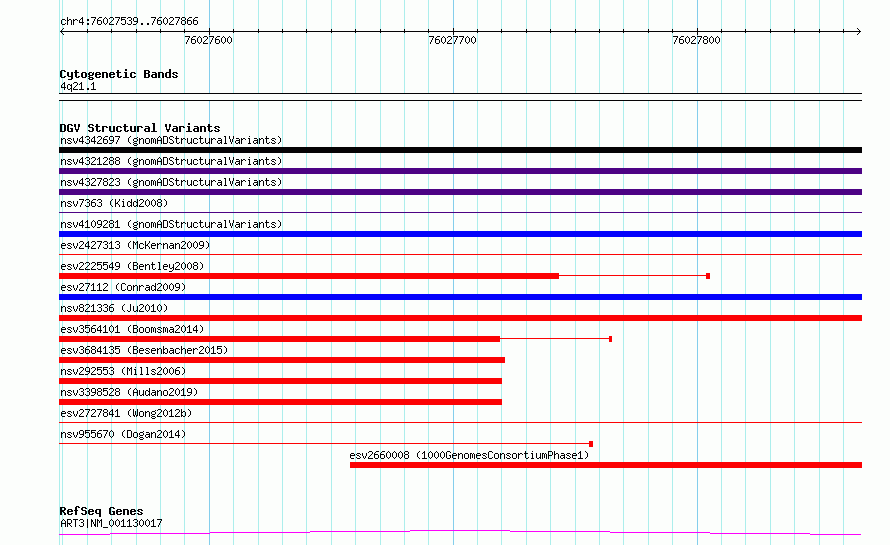Click ruler position 76027700
The width and height of the screenshot is (890, 545).
click(x=452, y=40)
